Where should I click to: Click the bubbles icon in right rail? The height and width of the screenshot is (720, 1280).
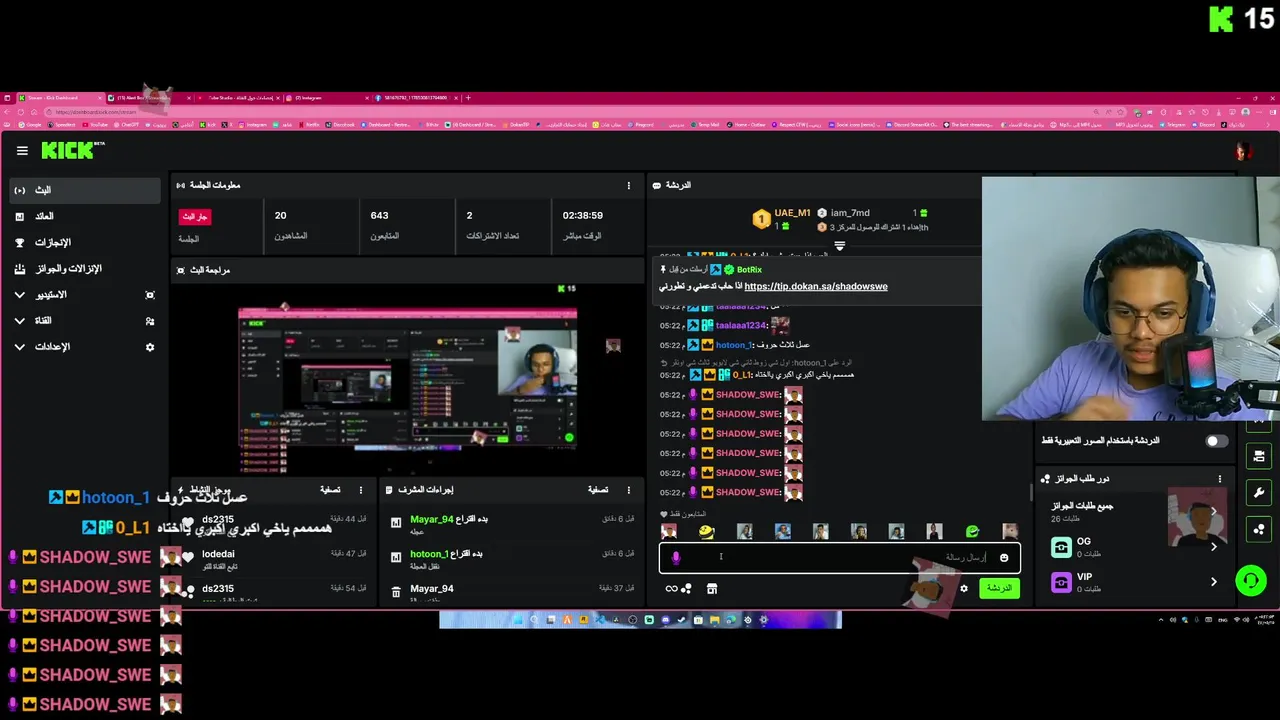(x=1259, y=530)
